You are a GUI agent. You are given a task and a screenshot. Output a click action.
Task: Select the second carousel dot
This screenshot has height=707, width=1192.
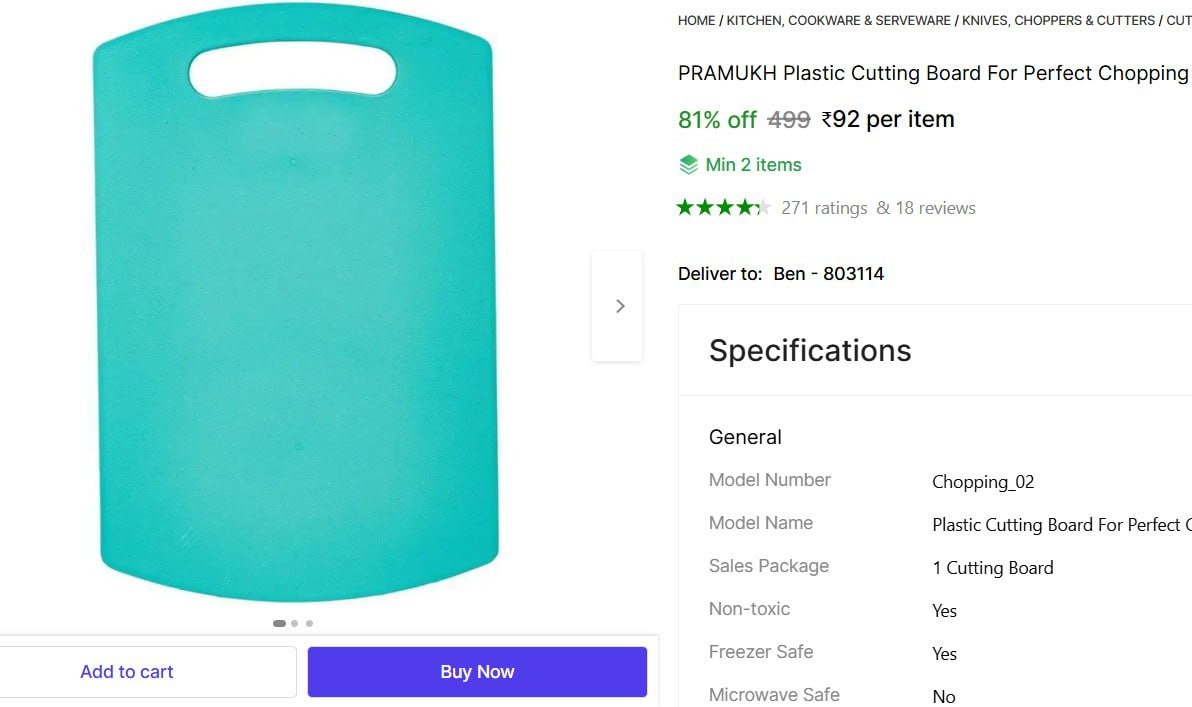tap(293, 623)
